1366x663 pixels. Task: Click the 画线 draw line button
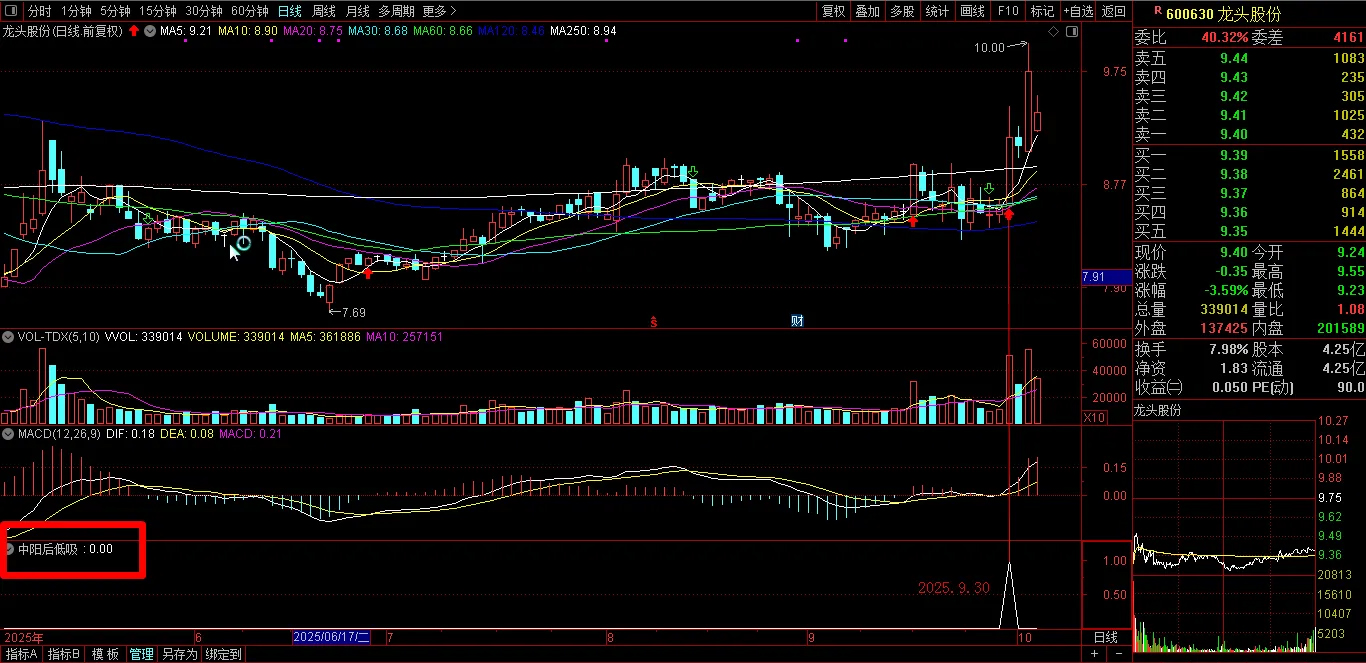[x=972, y=11]
